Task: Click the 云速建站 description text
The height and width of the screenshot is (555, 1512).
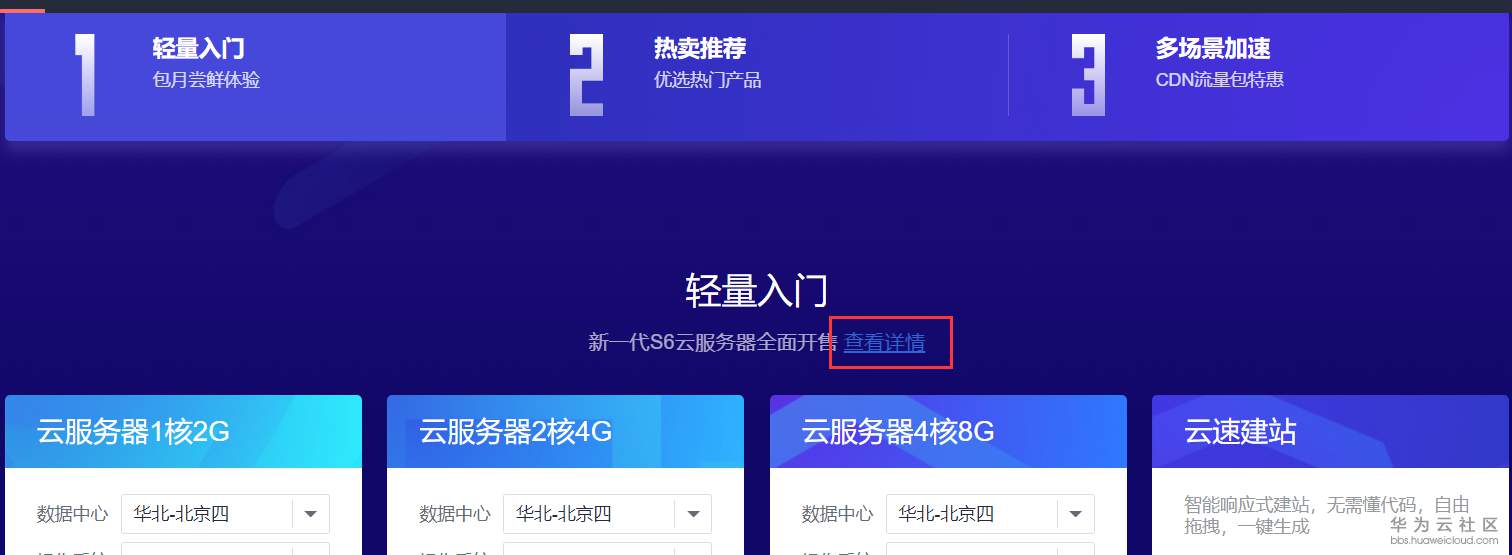Action: (x=1327, y=514)
